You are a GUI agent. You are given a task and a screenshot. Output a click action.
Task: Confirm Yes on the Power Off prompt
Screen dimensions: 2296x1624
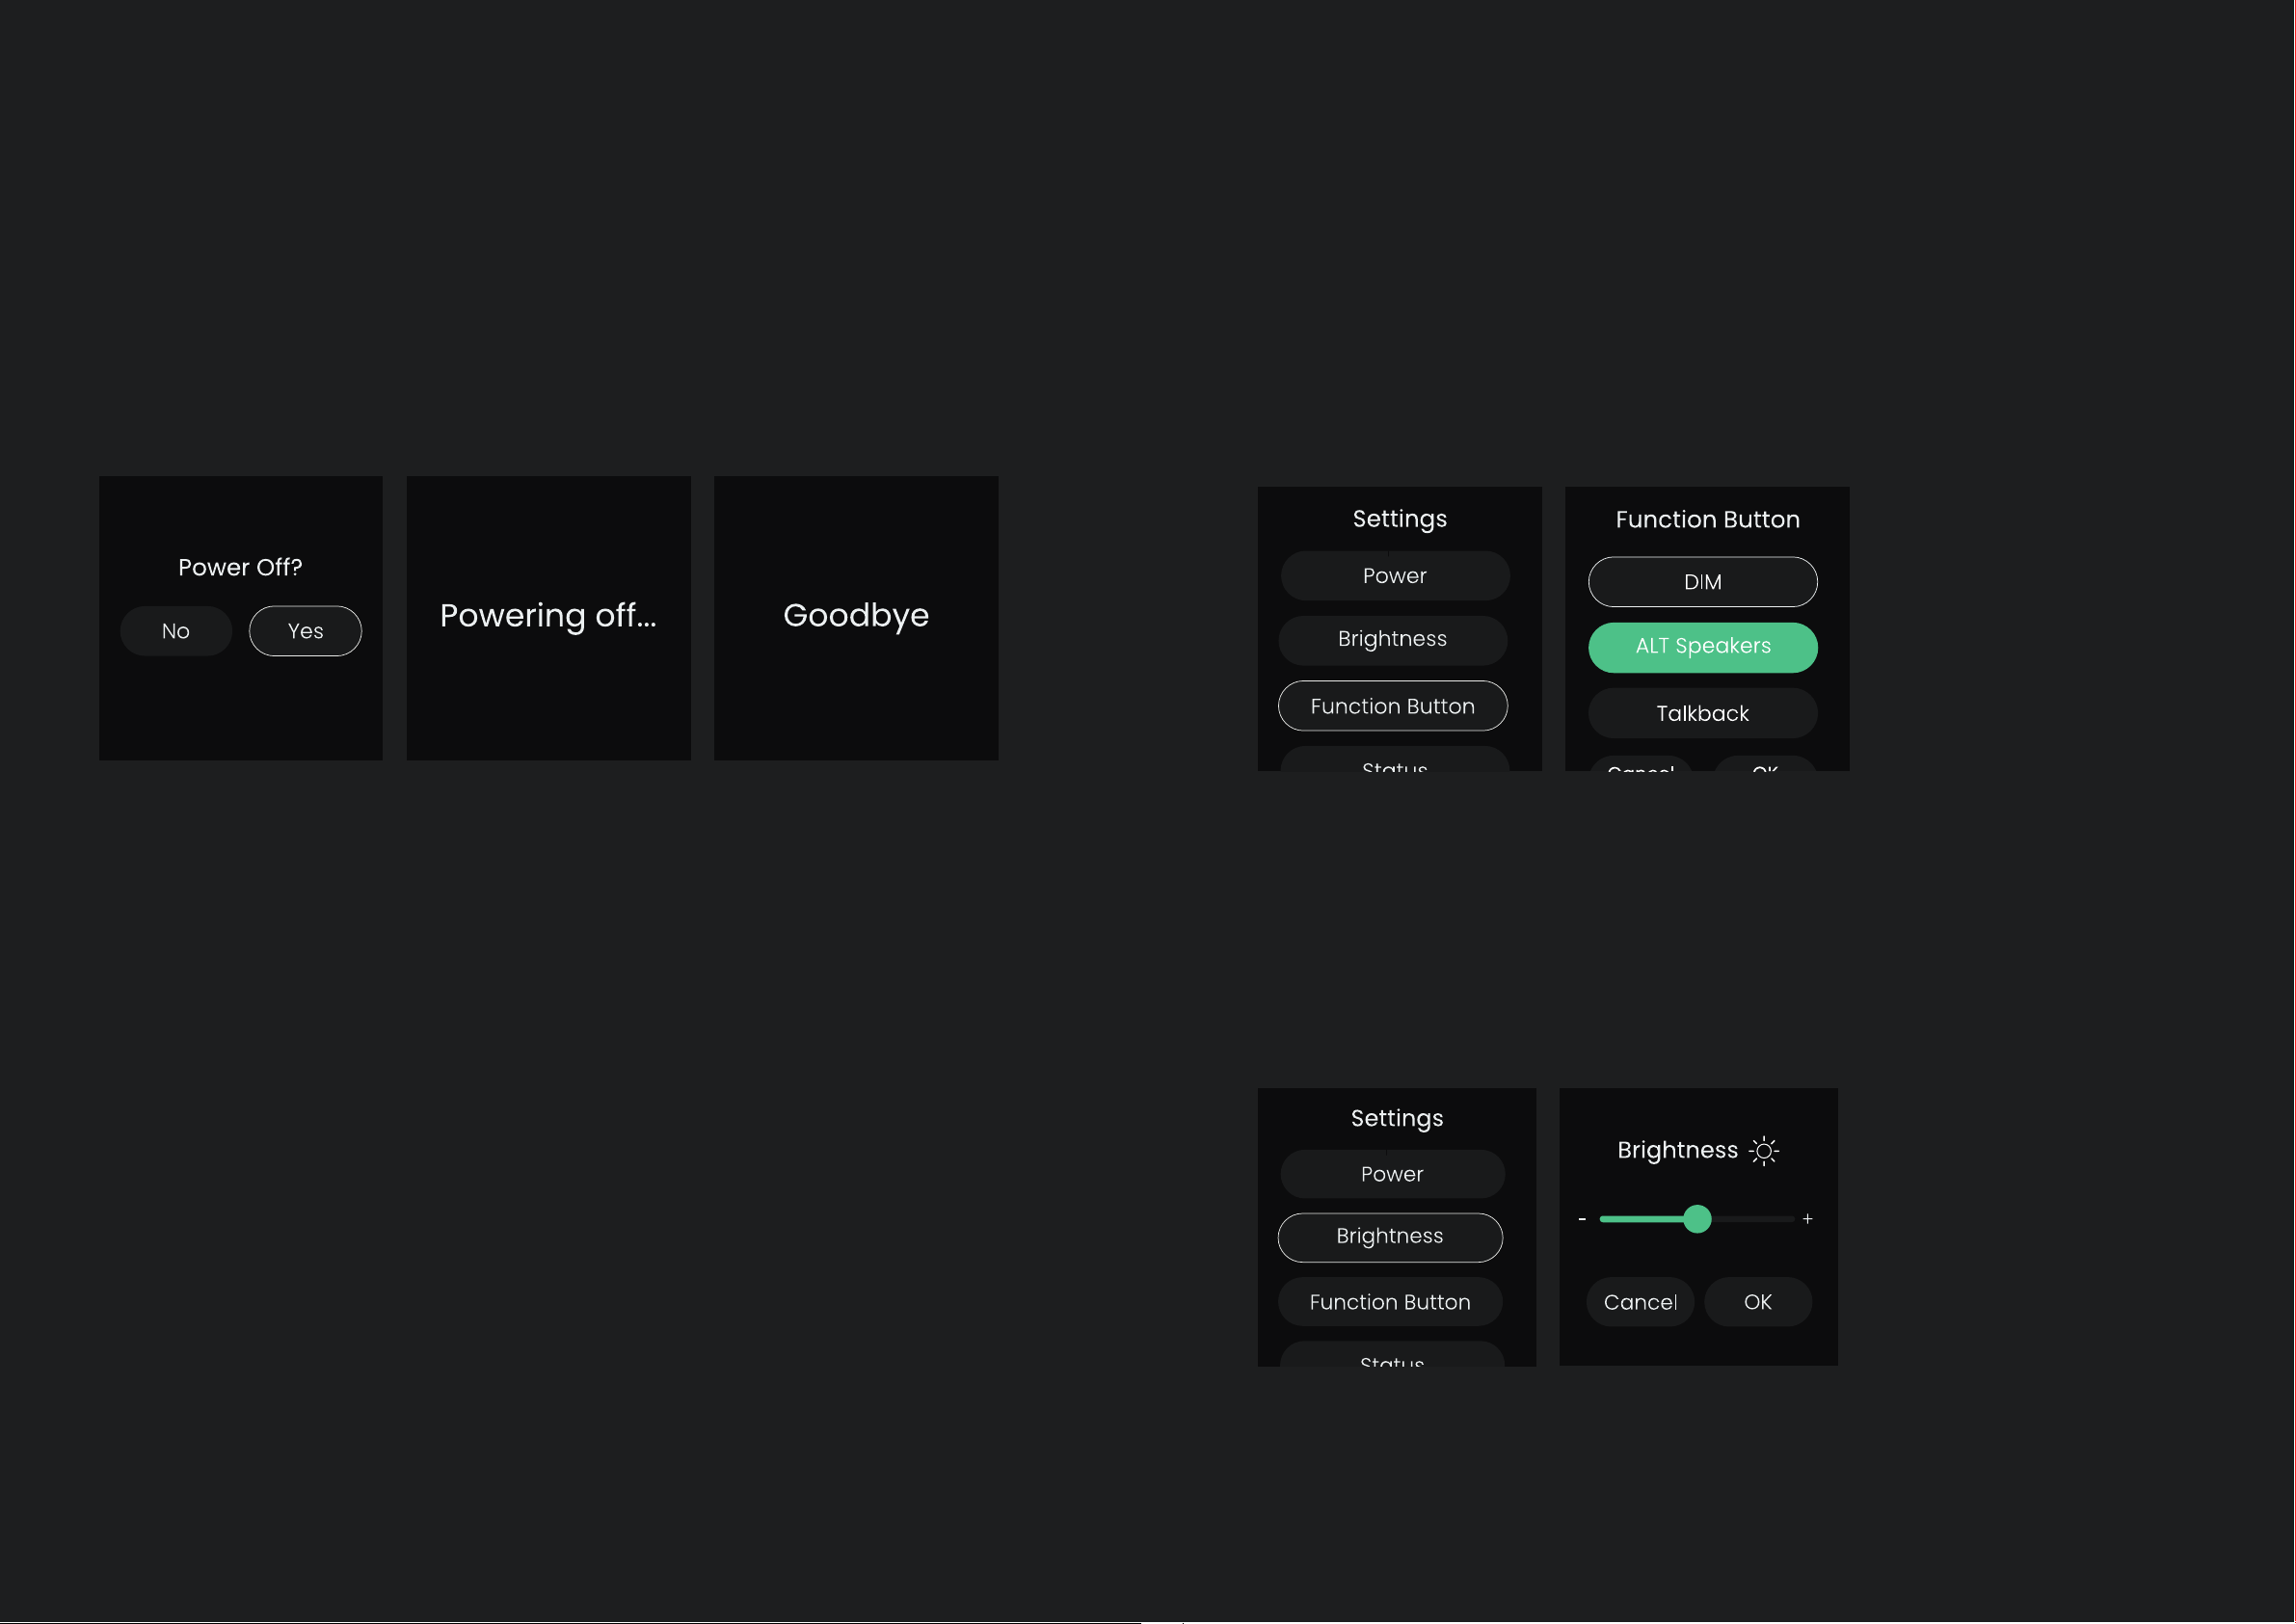click(x=305, y=631)
